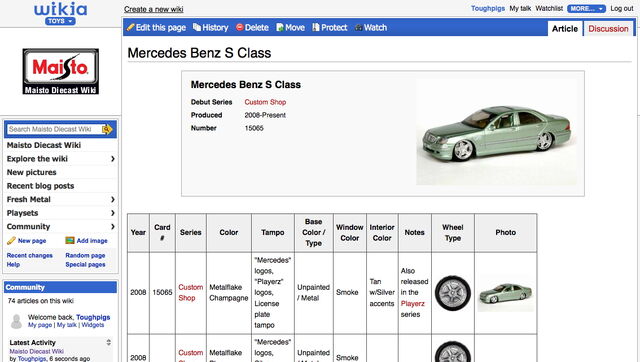This screenshot has width=640, height=362.
Task: Click the 74 articles on this wiki text
Action: [x=41, y=301]
